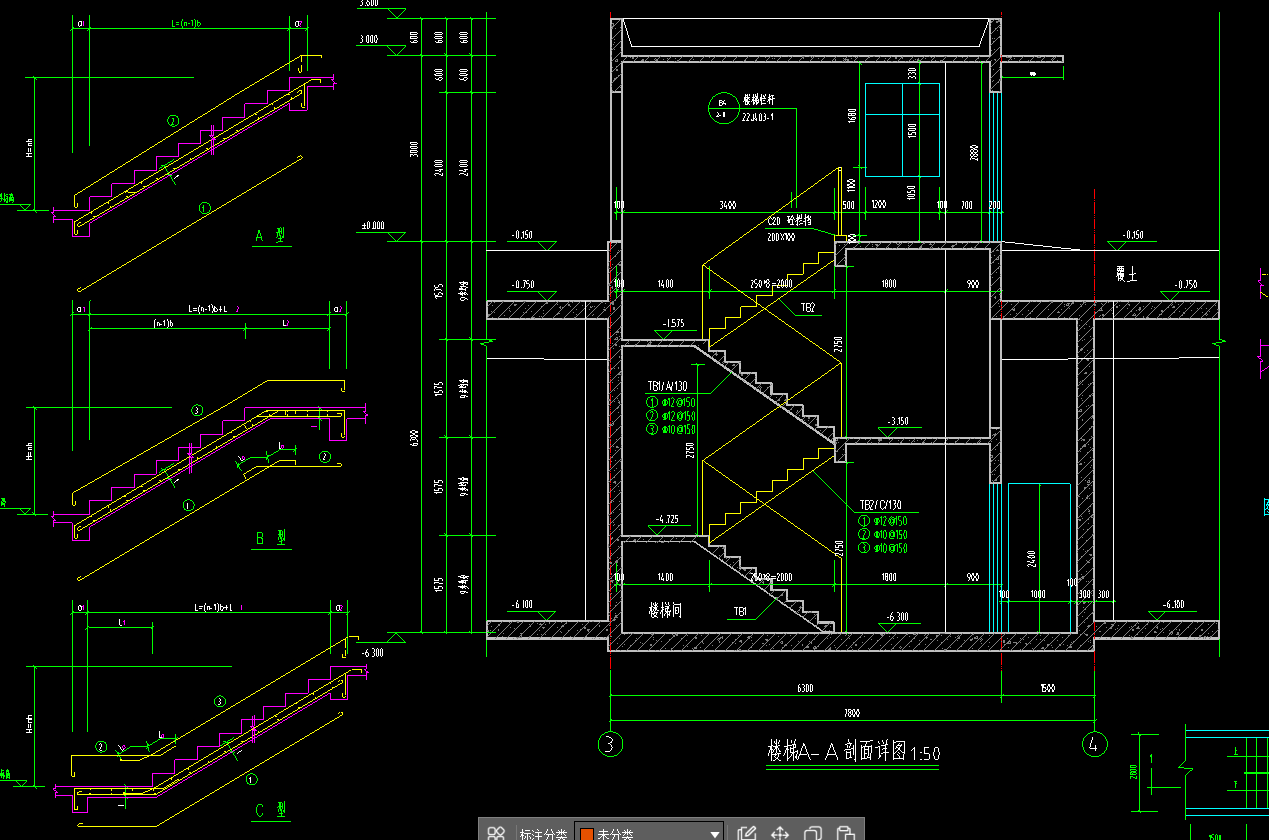Viewport: 1269px width, 840px height.
Task: Click the TB2 label beside upper stair
Action: pos(808,309)
